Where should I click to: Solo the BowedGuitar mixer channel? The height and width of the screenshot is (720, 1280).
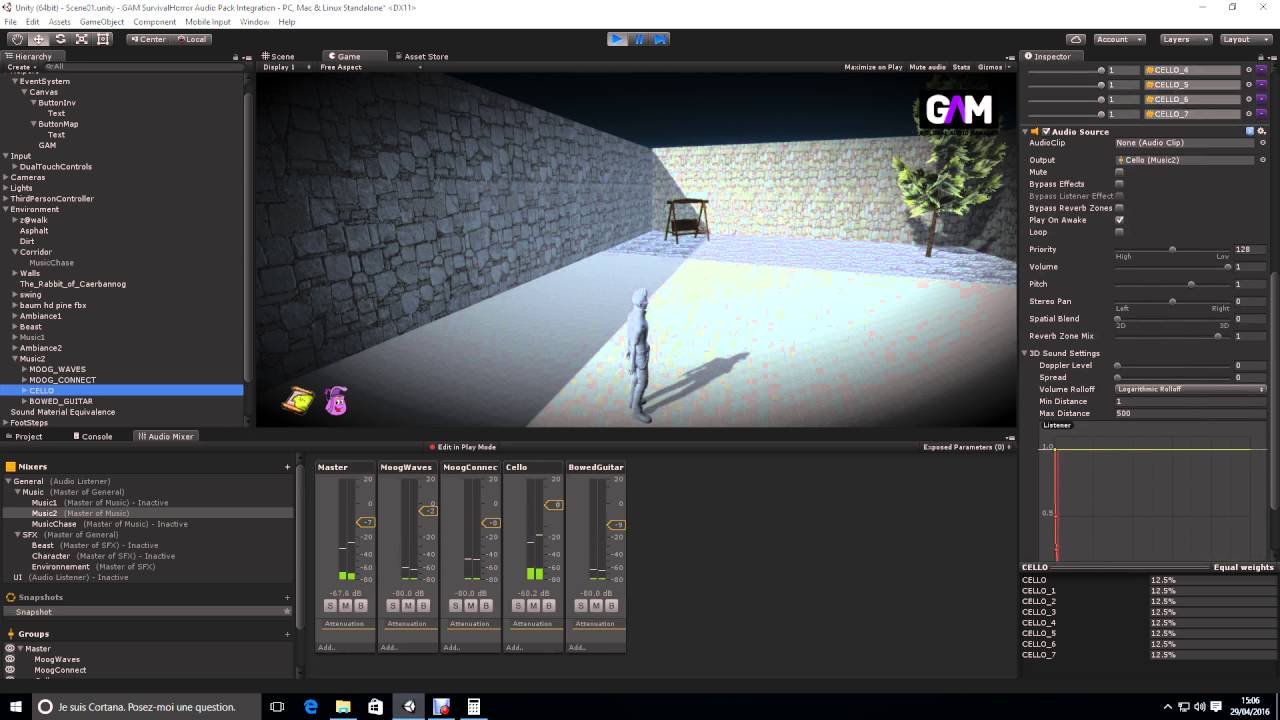(x=581, y=605)
